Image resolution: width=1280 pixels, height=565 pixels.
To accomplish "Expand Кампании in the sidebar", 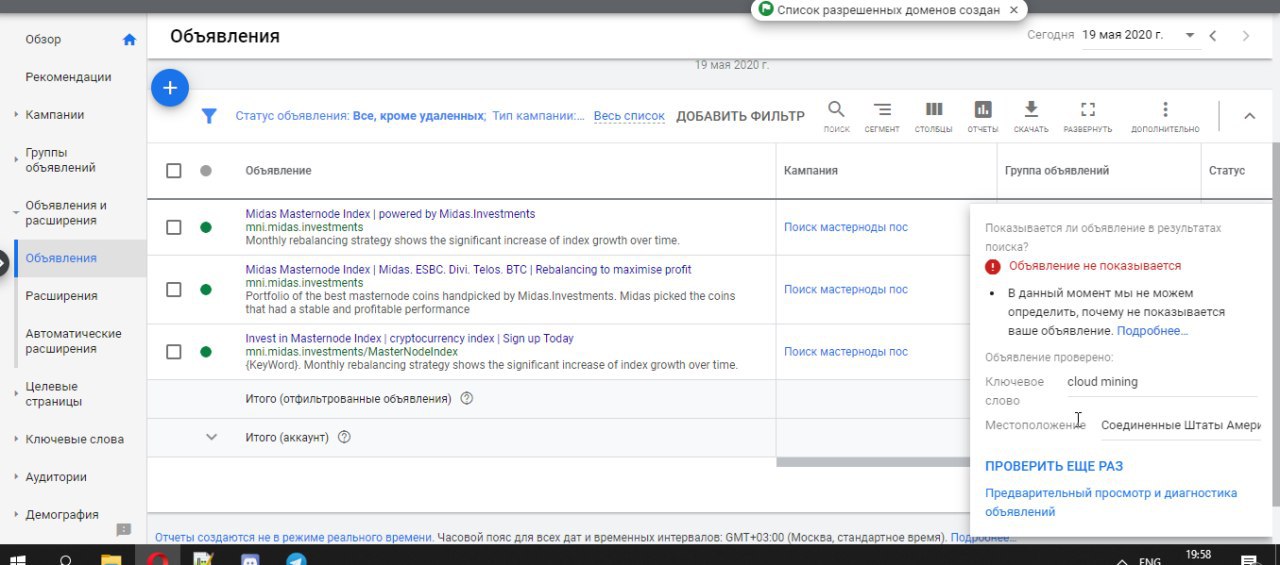I will (16, 115).
